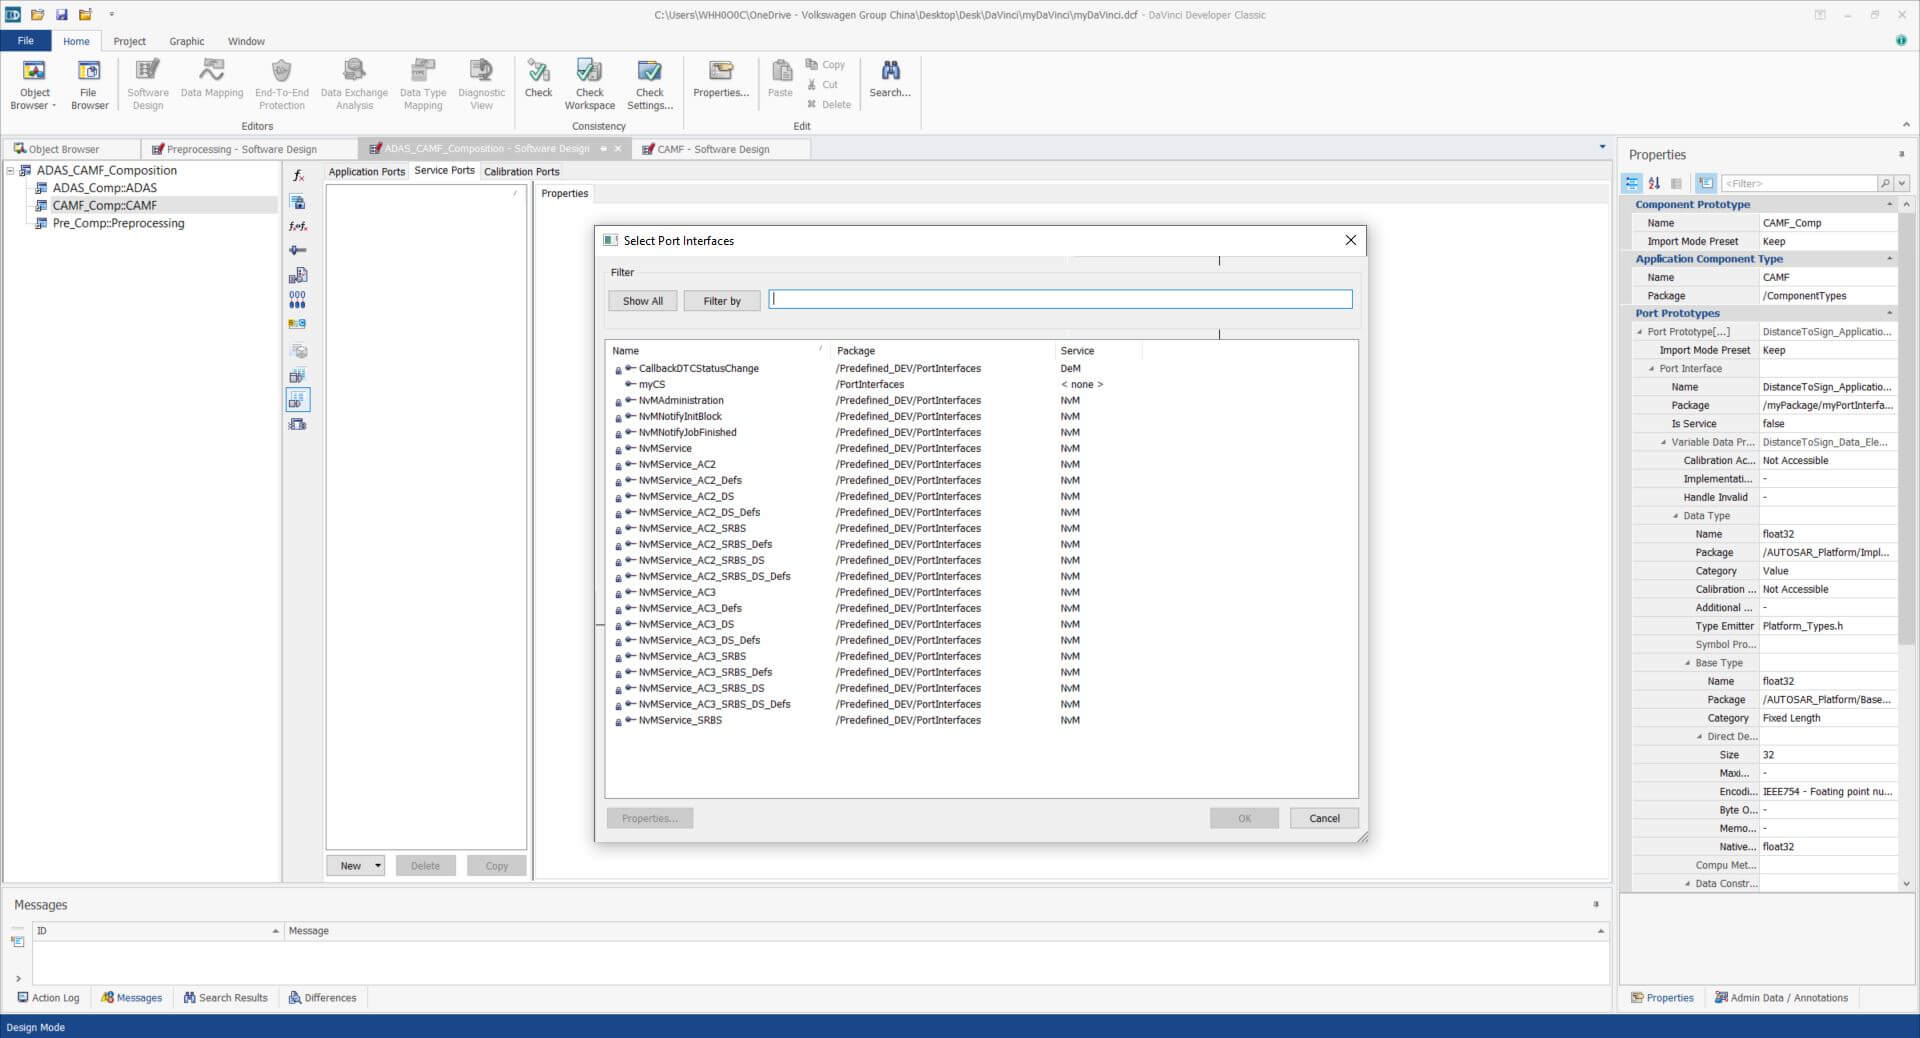Open the New button dropdown arrow
The width and height of the screenshot is (1920, 1038).
point(378,866)
